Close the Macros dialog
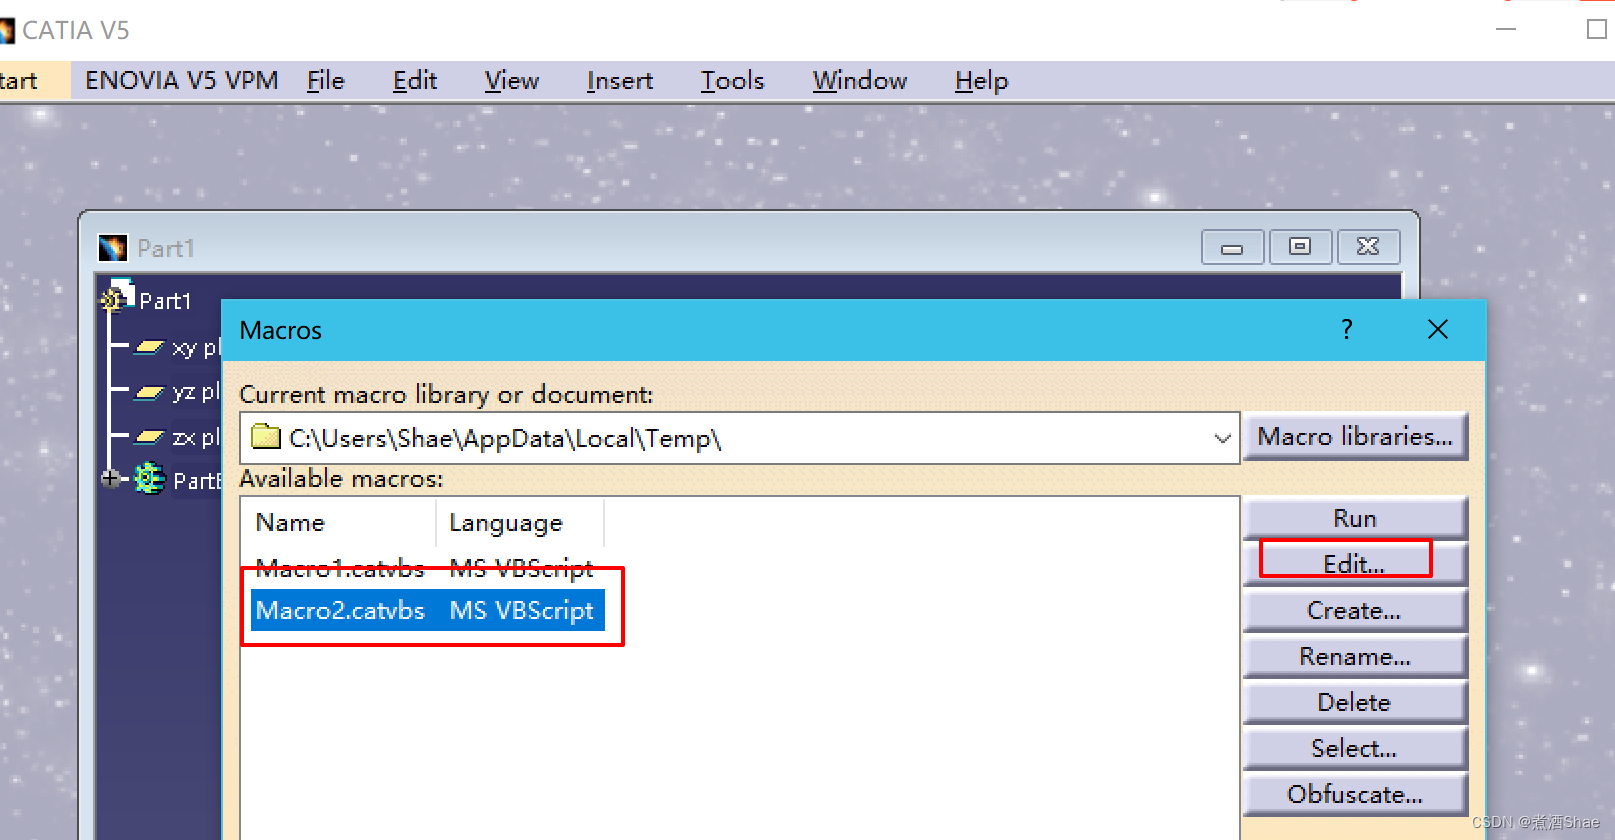Image resolution: width=1615 pixels, height=840 pixels. click(1438, 329)
